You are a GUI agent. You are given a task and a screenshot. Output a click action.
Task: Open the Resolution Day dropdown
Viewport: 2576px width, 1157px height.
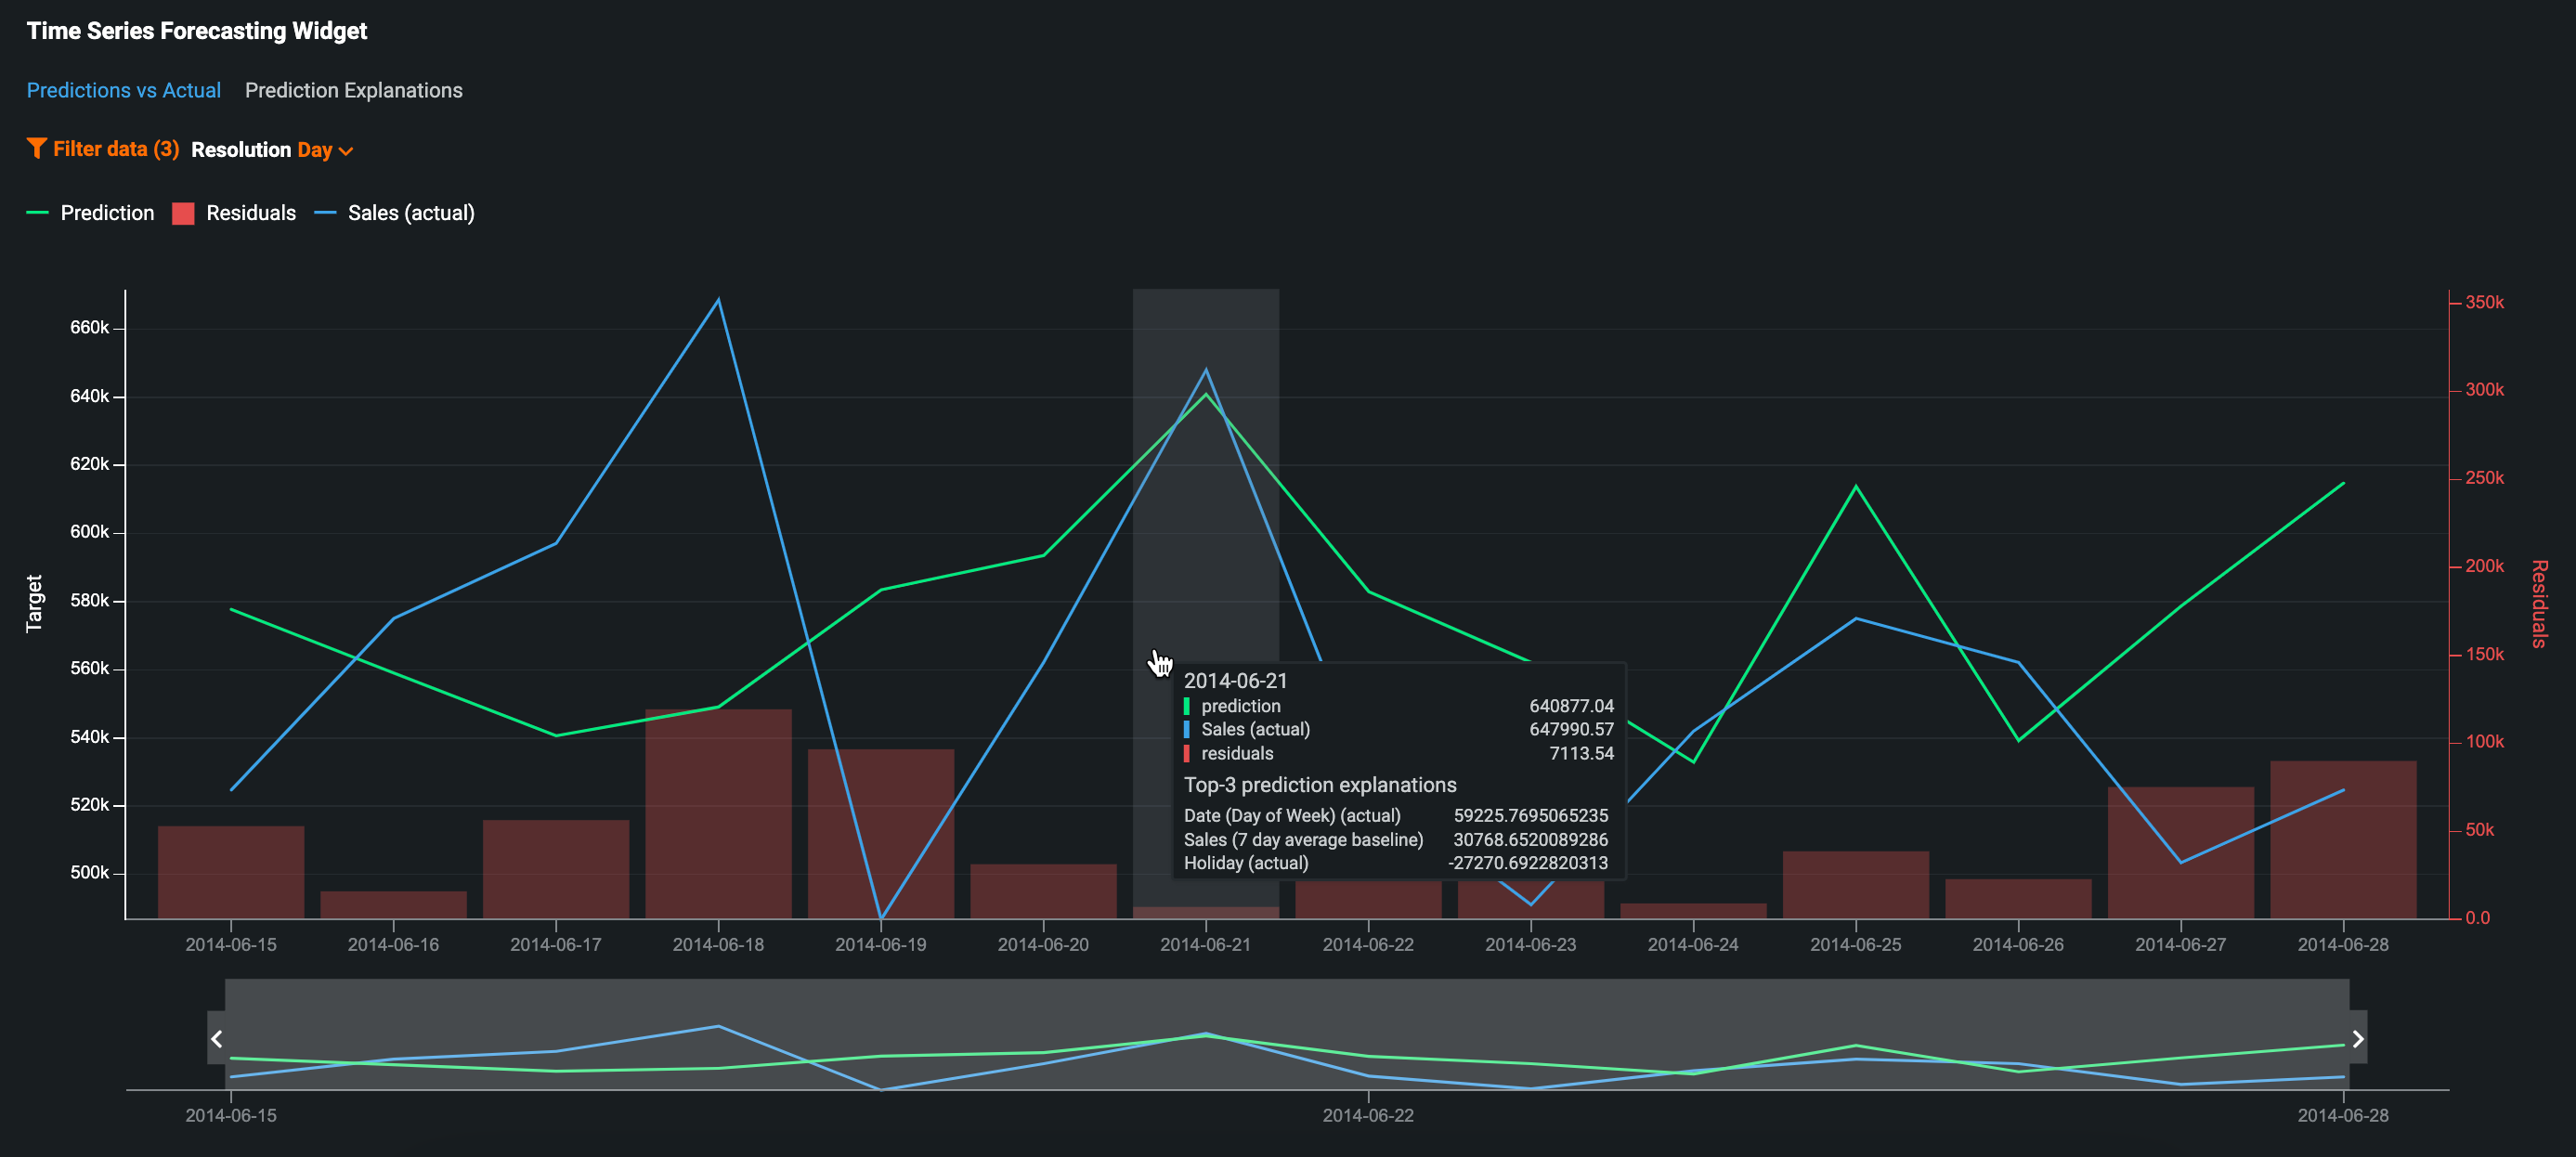[314, 150]
